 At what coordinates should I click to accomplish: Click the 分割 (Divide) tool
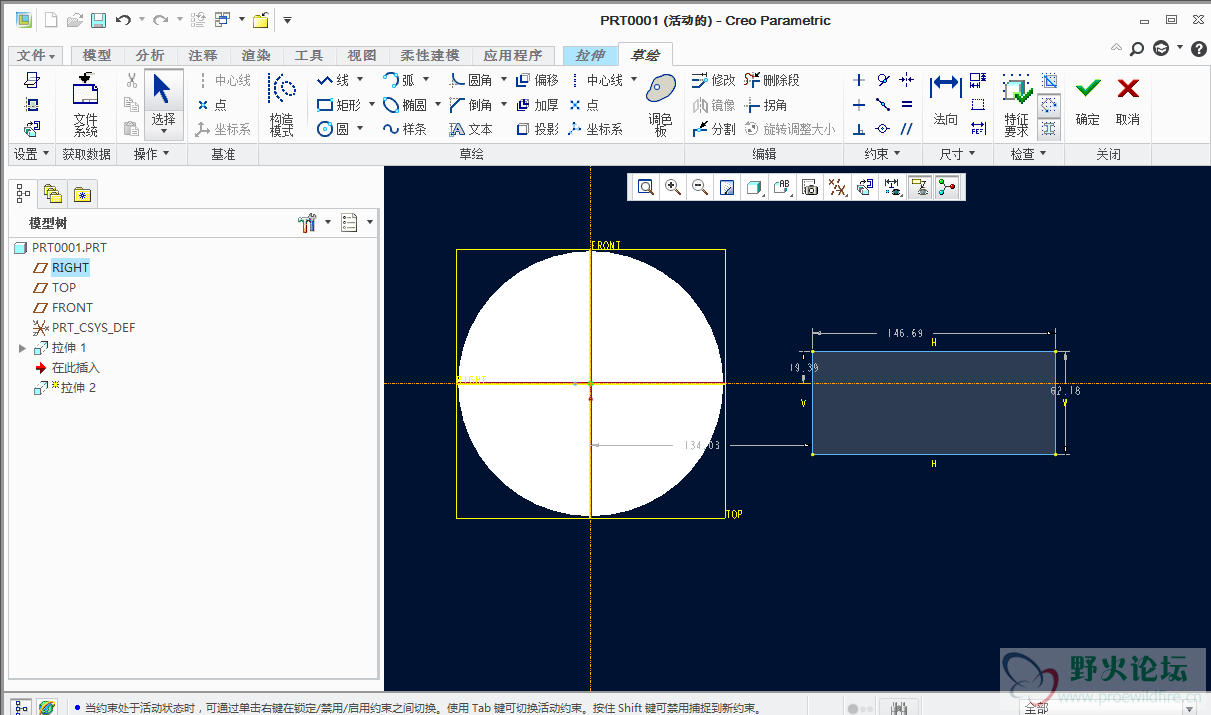click(713, 129)
